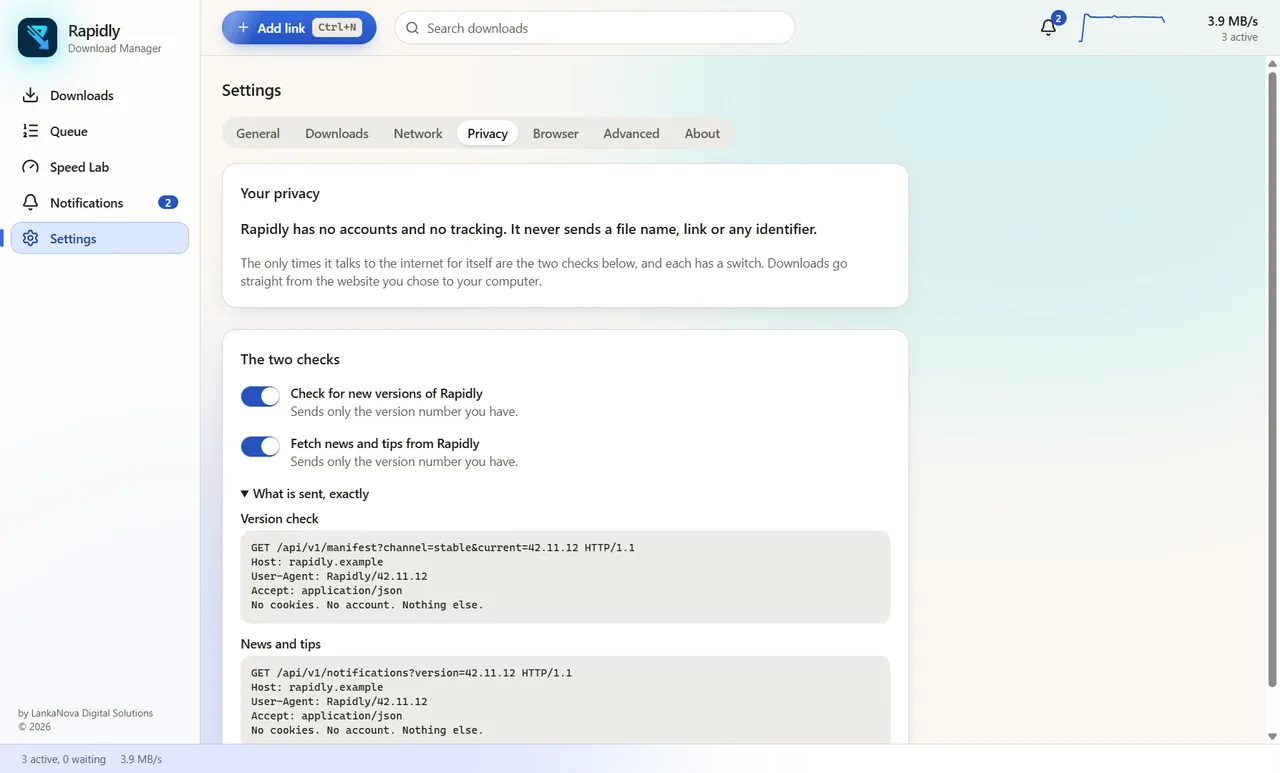Click the 'News and tips' label
1280x773 pixels.
[281, 644]
